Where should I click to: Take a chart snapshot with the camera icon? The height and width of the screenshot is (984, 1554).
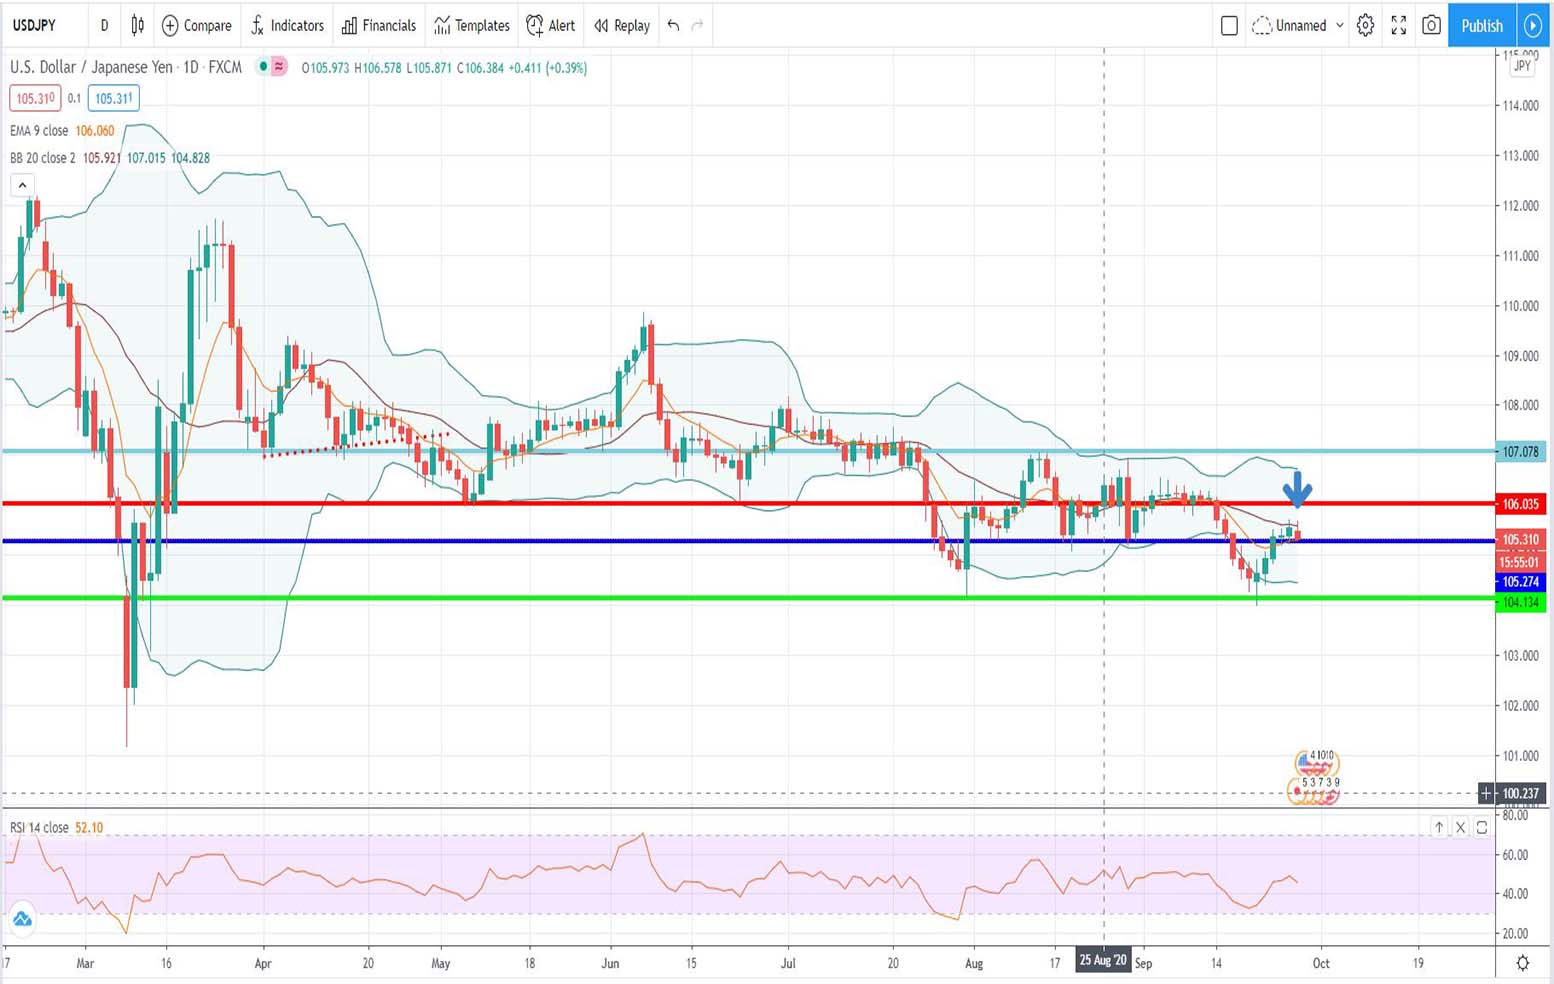[x=1431, y=25]
